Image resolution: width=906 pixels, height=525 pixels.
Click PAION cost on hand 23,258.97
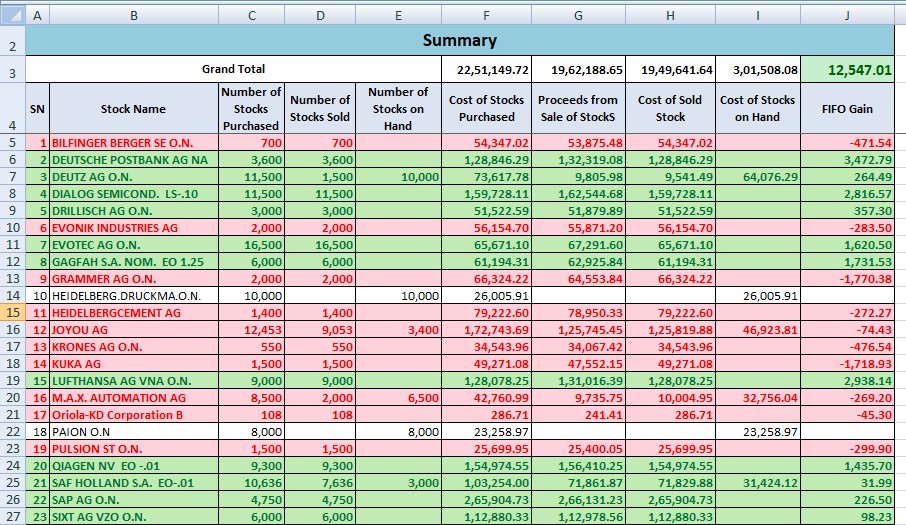tap(758, 431)
